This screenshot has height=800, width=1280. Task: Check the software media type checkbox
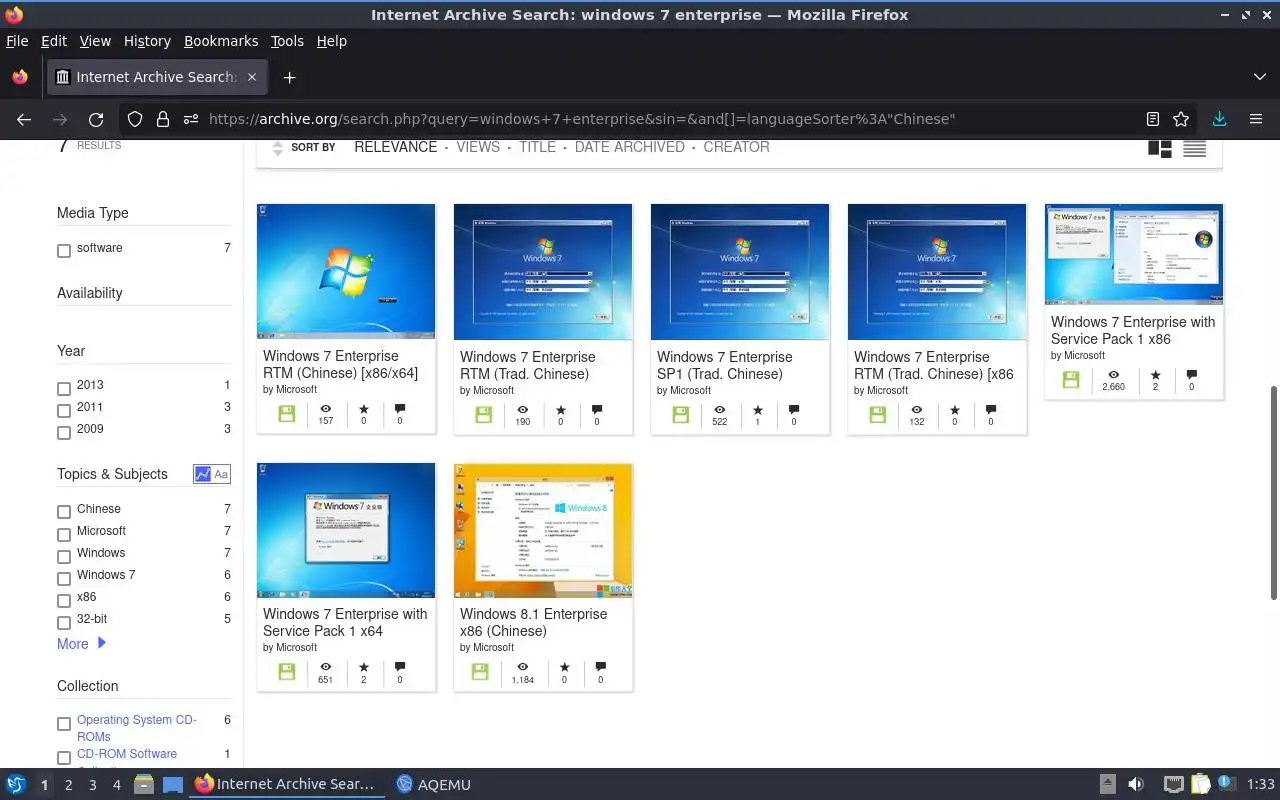[64, 251]
